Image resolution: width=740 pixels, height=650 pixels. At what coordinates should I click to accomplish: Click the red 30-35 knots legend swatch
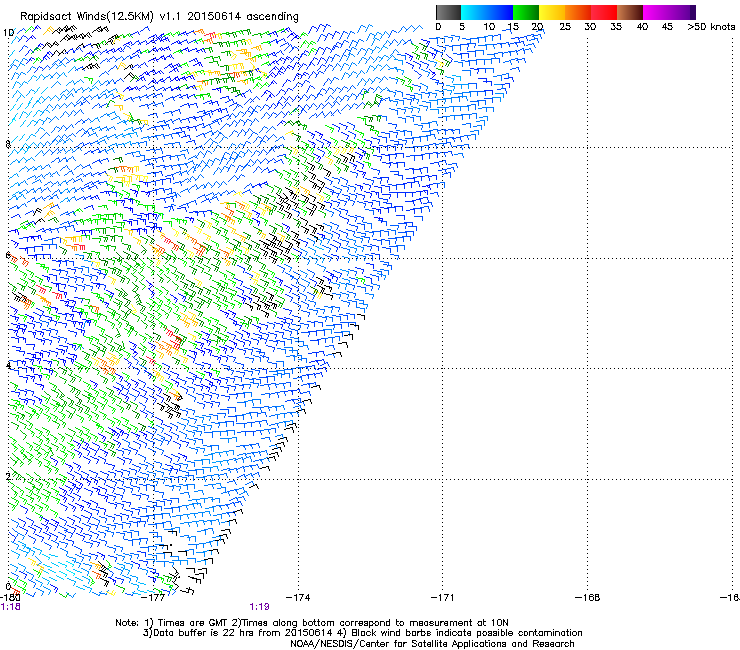(604, 12)
